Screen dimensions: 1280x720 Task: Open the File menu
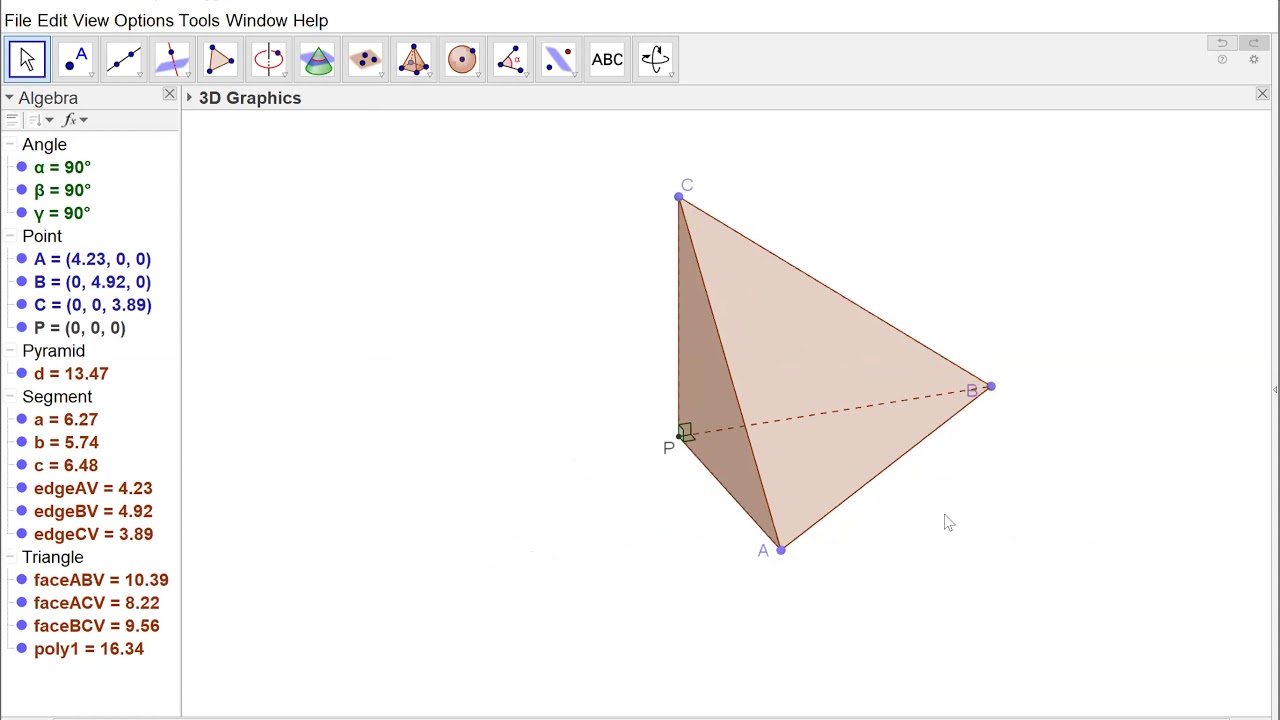click(18, 20)
